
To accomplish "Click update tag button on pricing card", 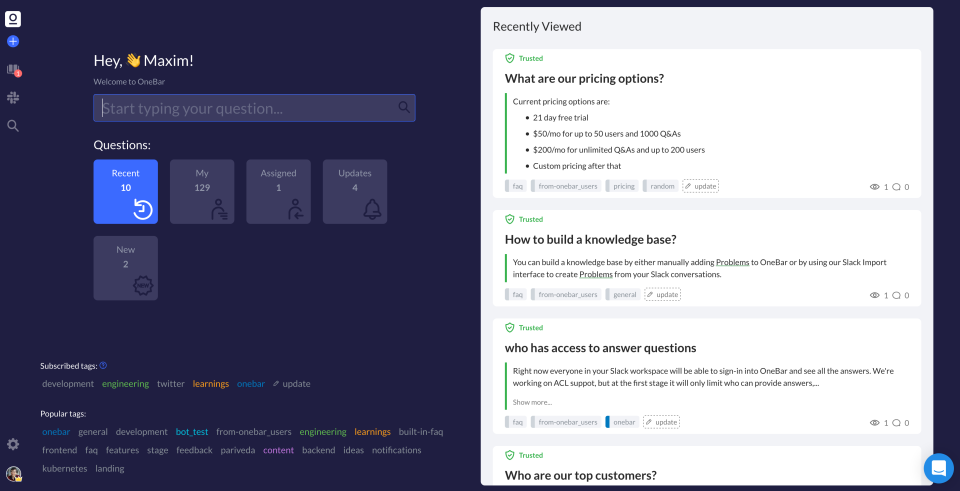I will coord(700,186).
